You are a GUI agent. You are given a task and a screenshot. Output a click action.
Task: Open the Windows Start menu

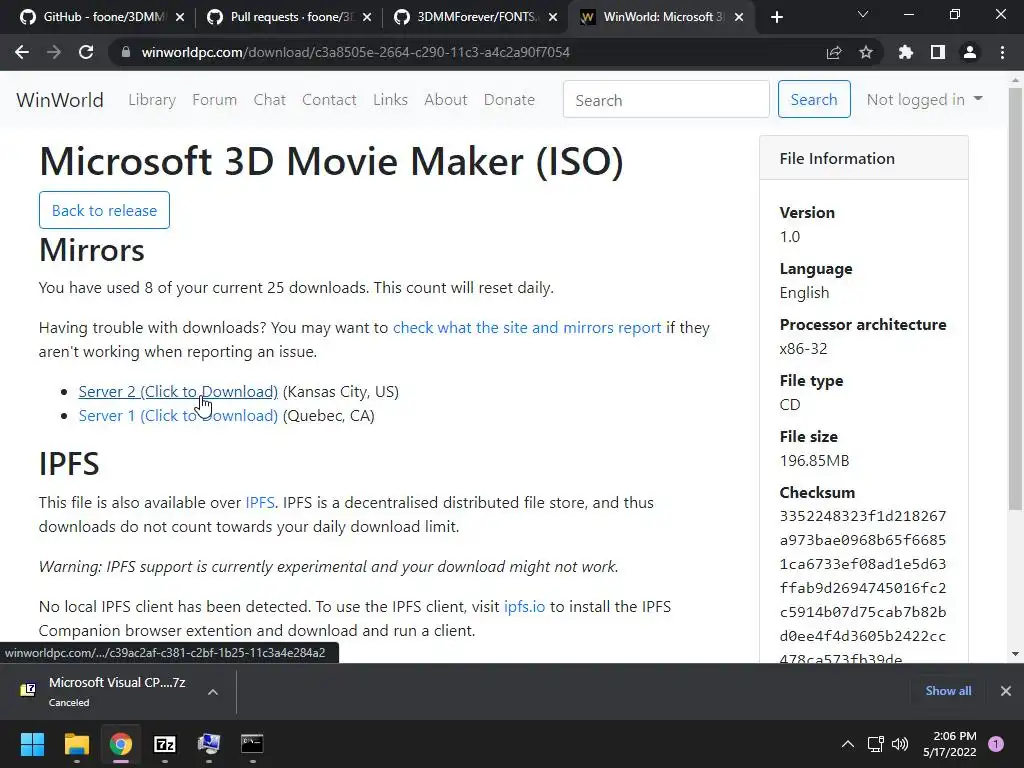[32, 744]
